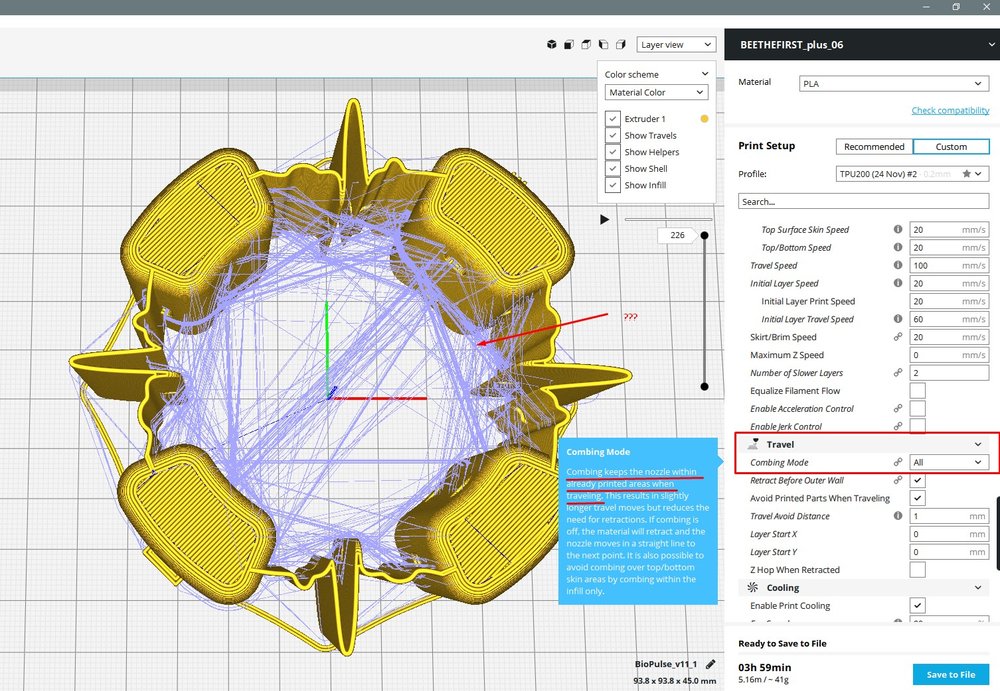Click the link icon for Retract Before Outer Wall

(897, 480)
